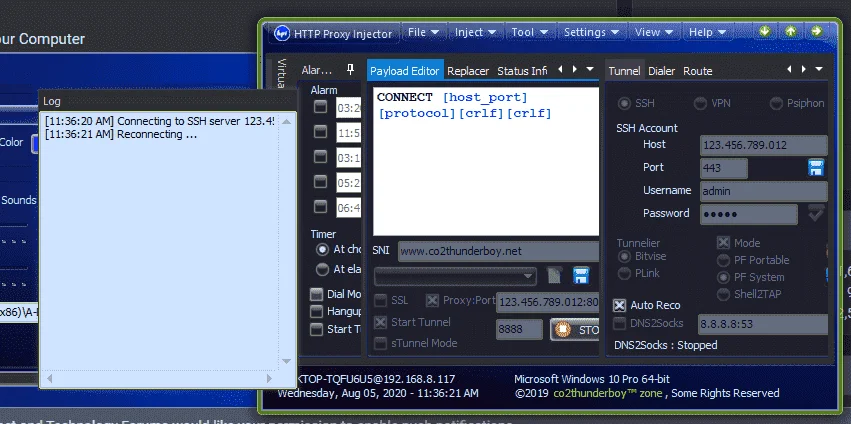Toggle the 11:5 alarm checkbox
851x424 pixels.
(321, 132)
